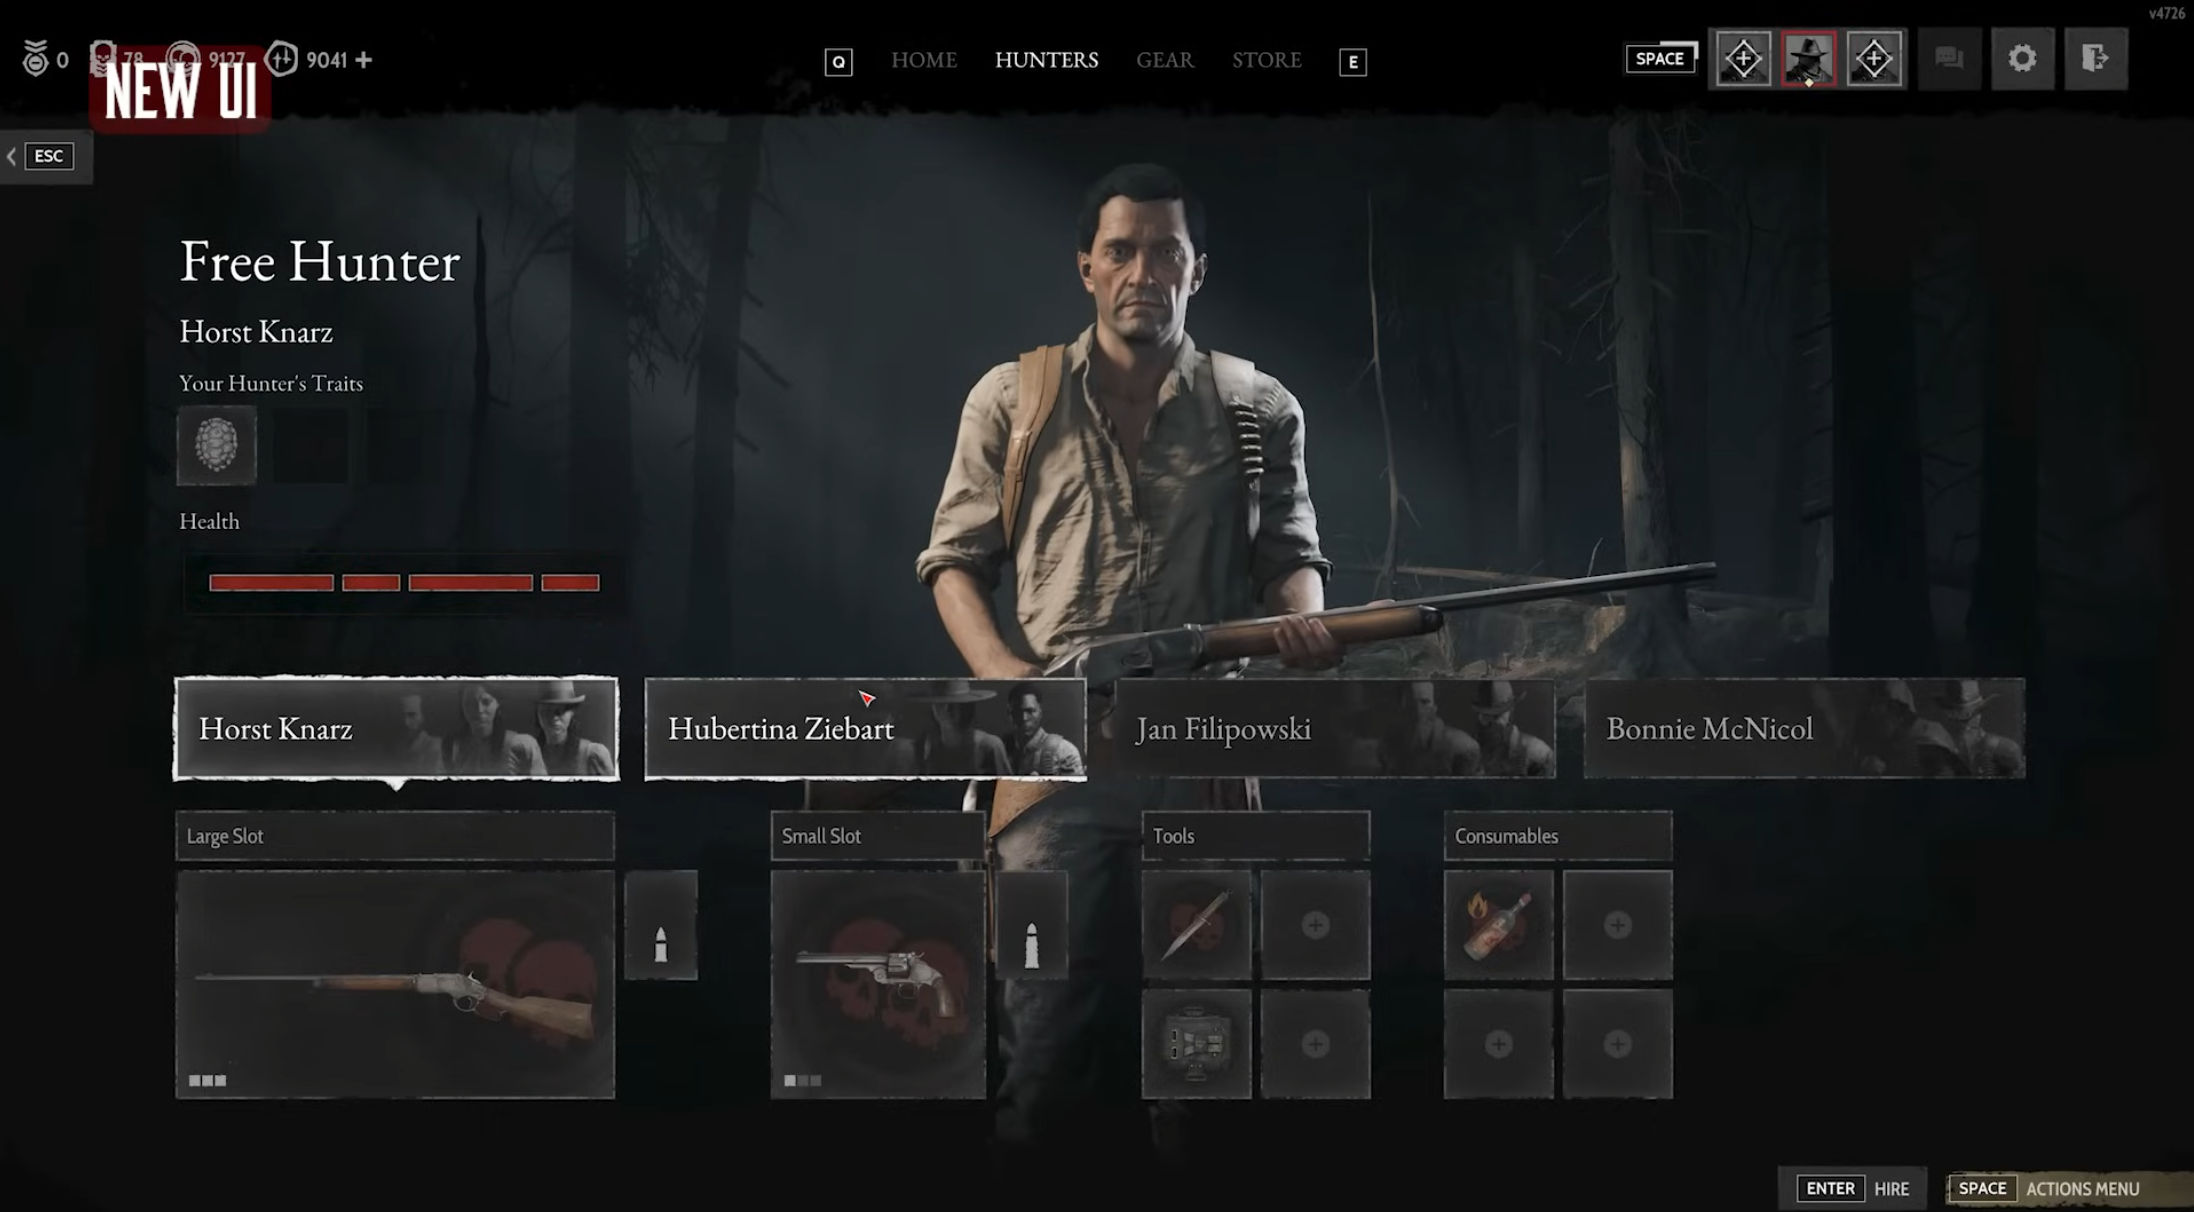Viewport: 2194px width, 1212px height.
Task: Open the GEAR tab
Action: [x=1164, y=60]
